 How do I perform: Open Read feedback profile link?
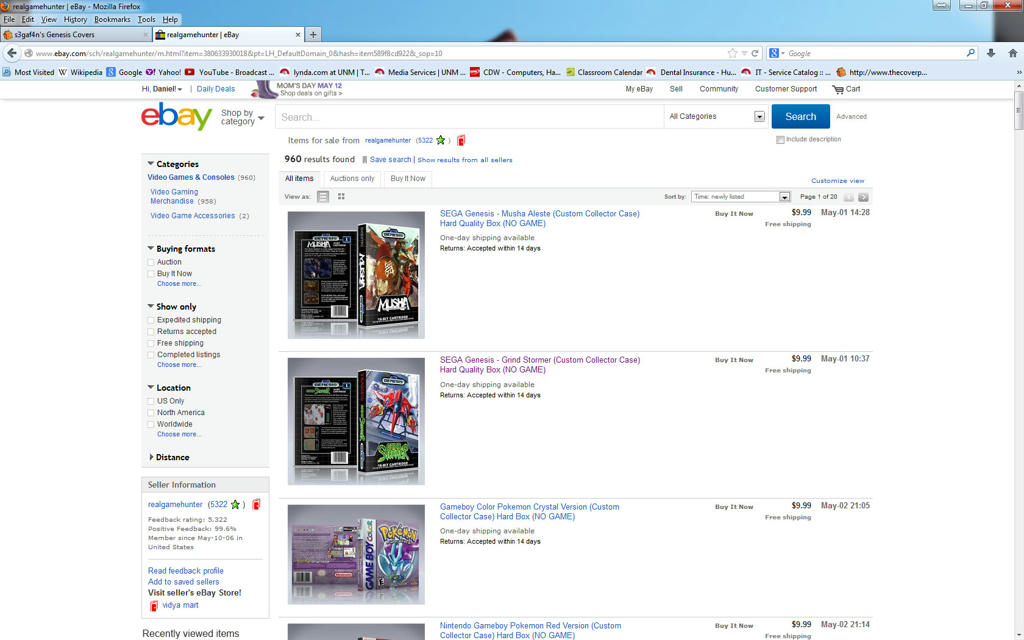click(185, 571)
